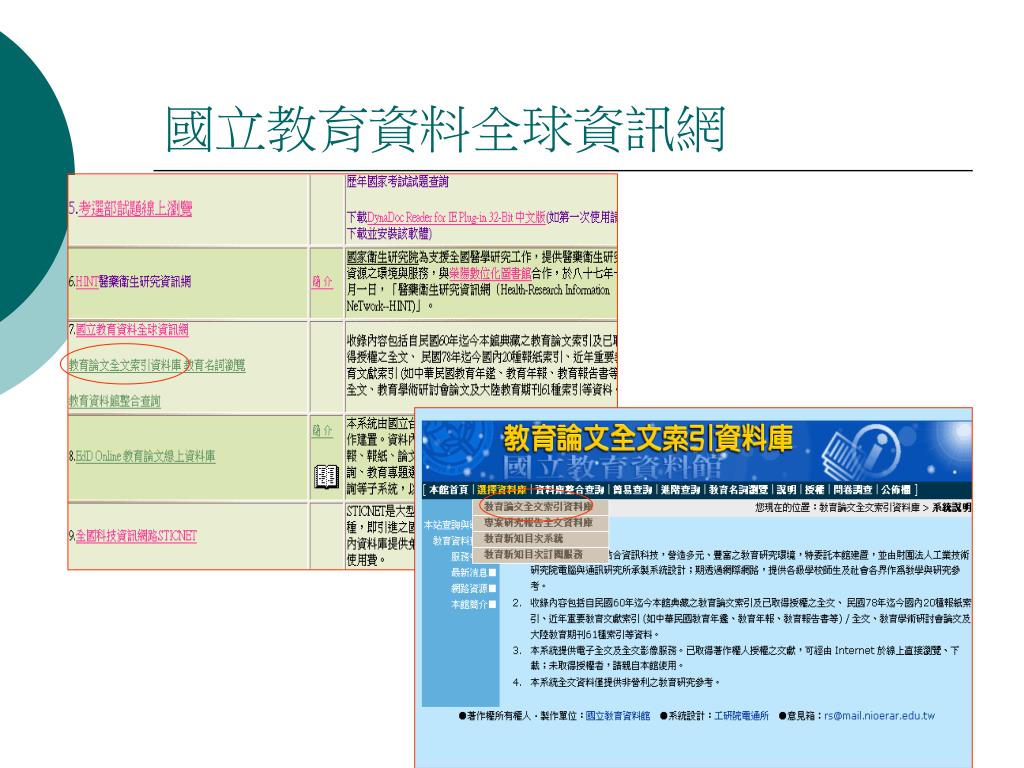
Task: Open the 工研院電通所 footer link
Action: [x=741, y=716]
